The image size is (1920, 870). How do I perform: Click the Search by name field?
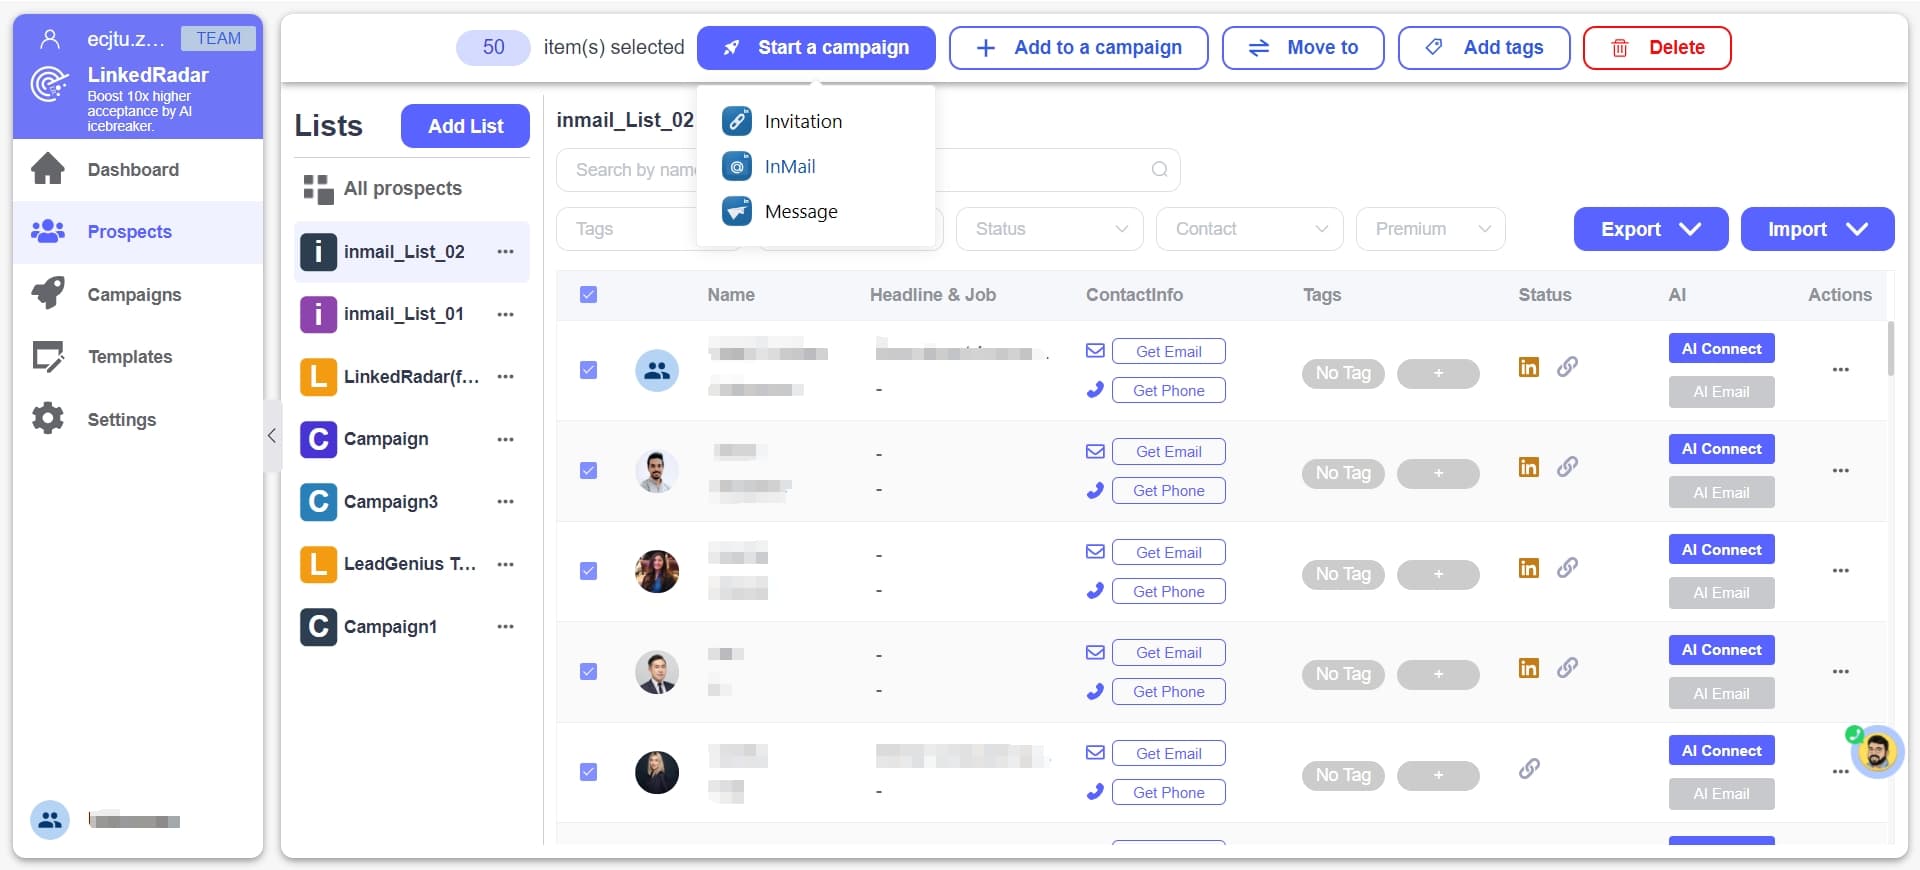pos(868,169)
